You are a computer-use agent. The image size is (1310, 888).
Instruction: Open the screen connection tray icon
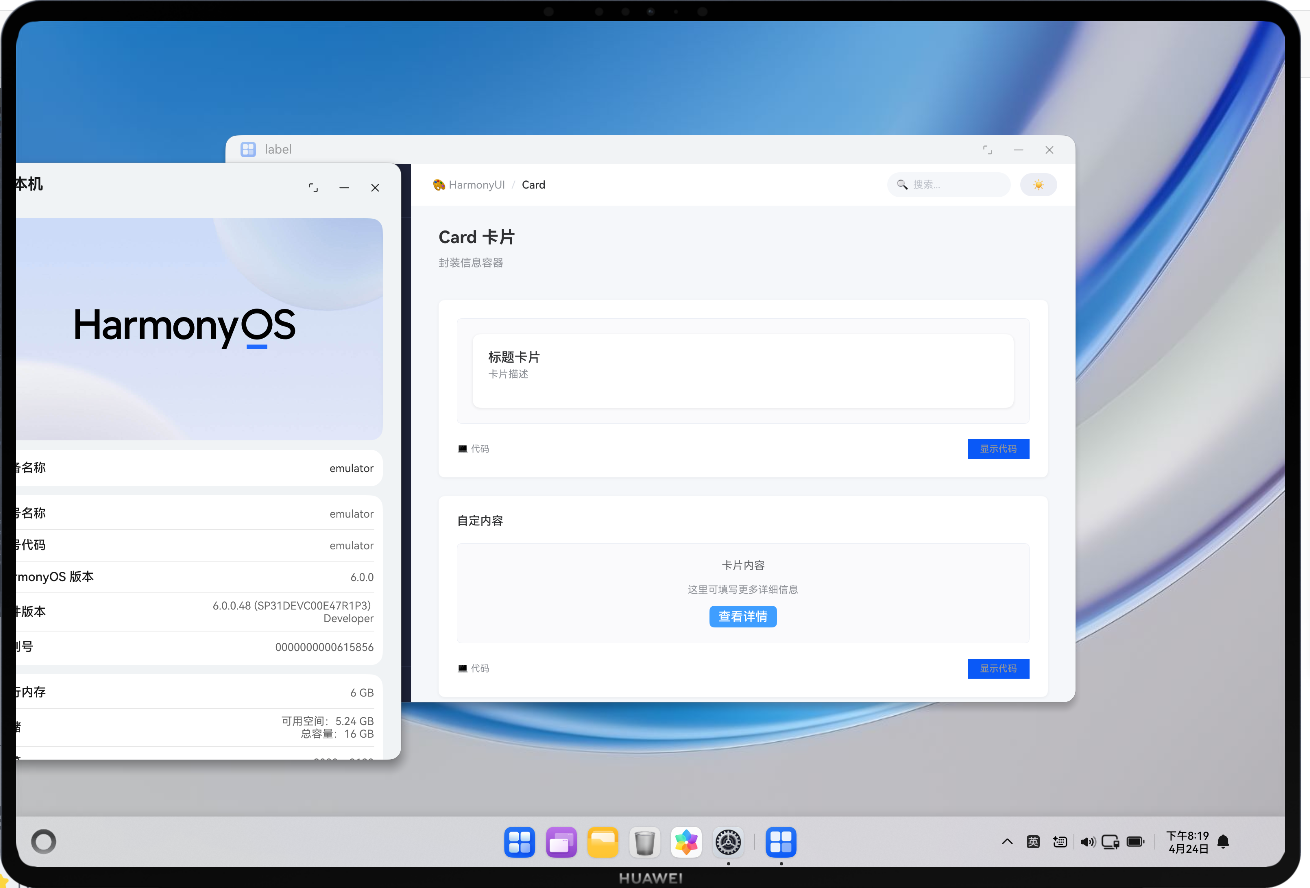[1110, 842]
